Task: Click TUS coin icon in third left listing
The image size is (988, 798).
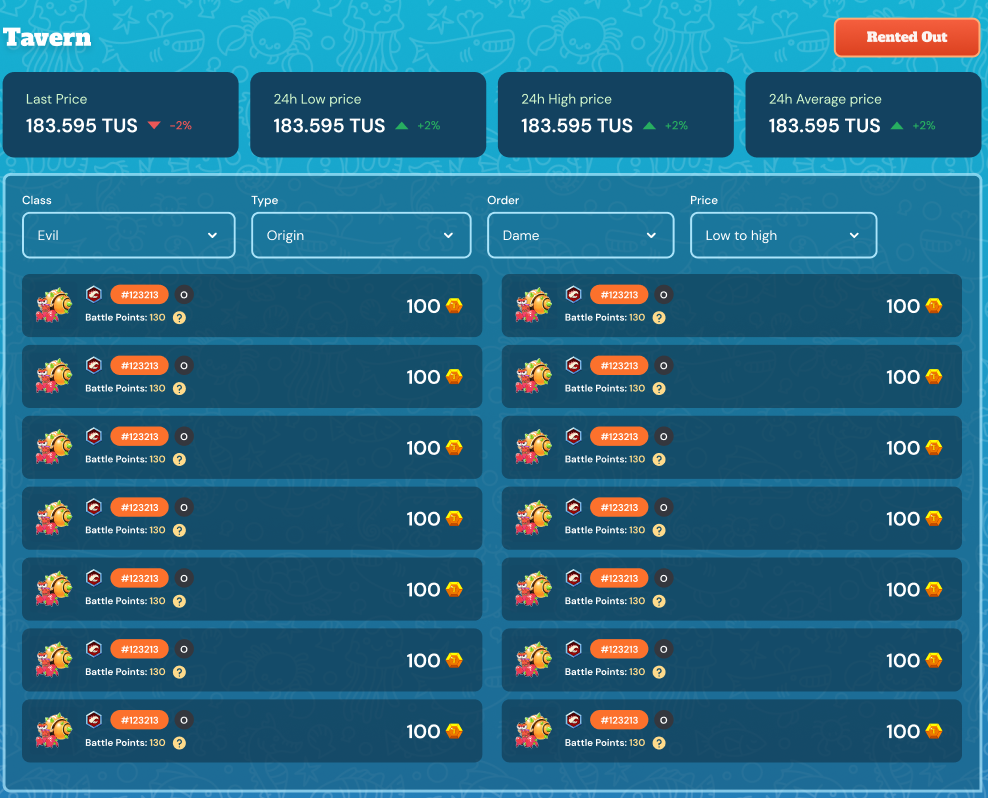Action: tap(454, 448)
